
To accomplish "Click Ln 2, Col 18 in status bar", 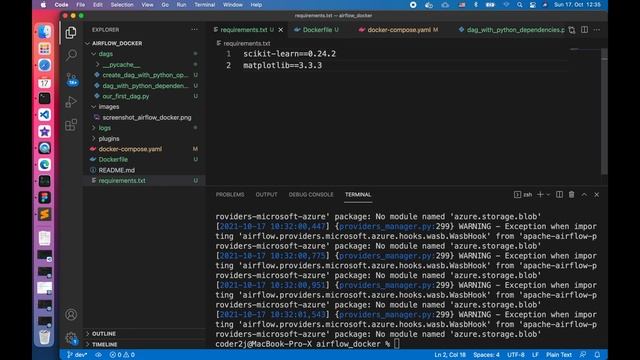I will pyautogui.click(x=450, y=355).
